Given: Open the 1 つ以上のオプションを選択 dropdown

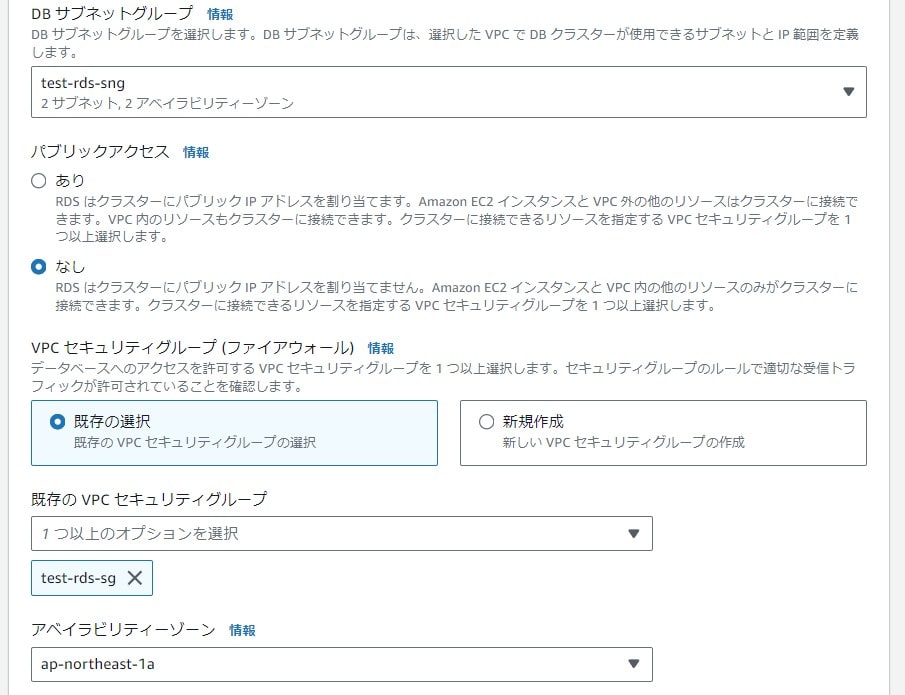Looking at the screenshot, I should point(342,533).
